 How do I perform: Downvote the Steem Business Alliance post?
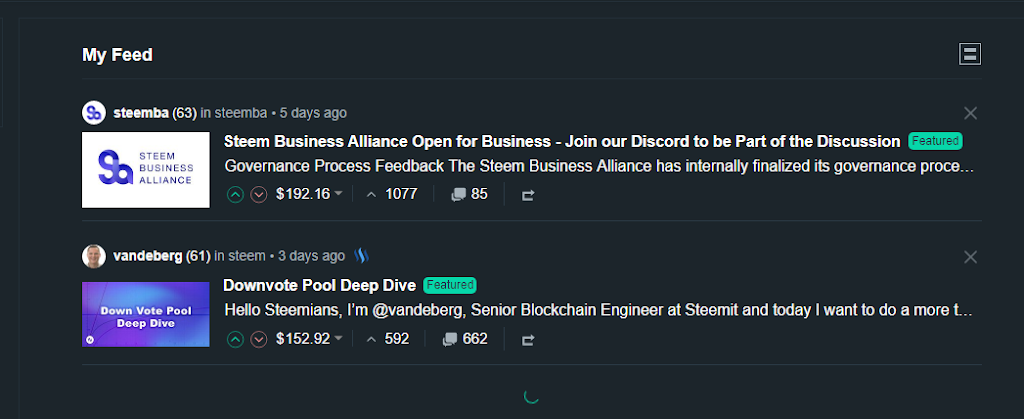[259, 194]
